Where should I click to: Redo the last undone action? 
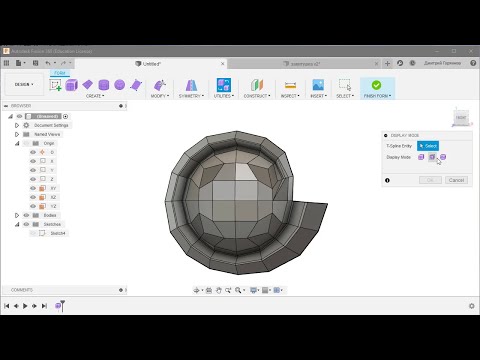63,63
